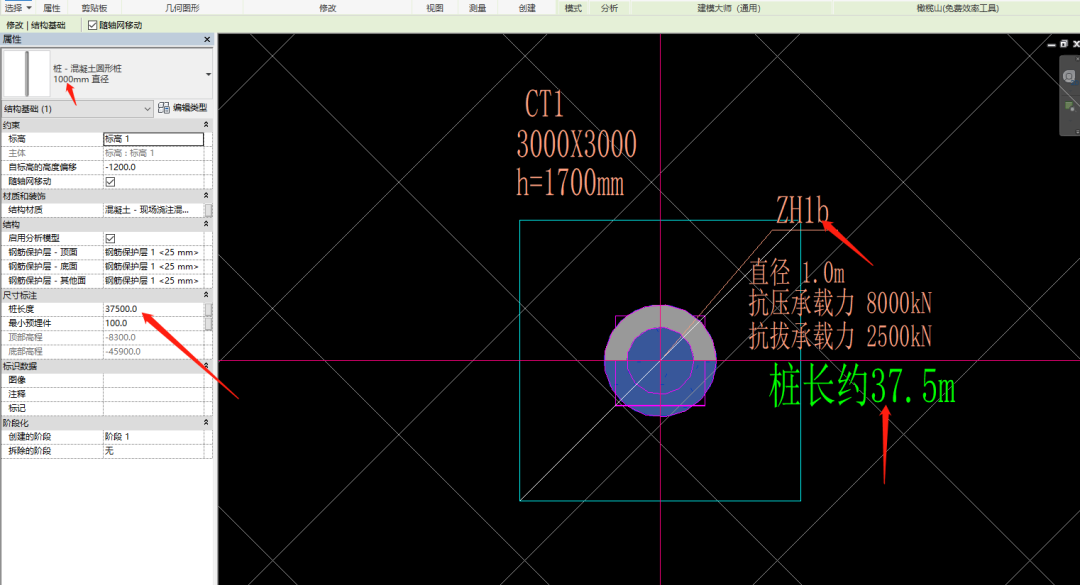The image size is (1080, 585).
Task: Click the 建模大师 (通用) panel label
Action: click(x=729, y=8)
